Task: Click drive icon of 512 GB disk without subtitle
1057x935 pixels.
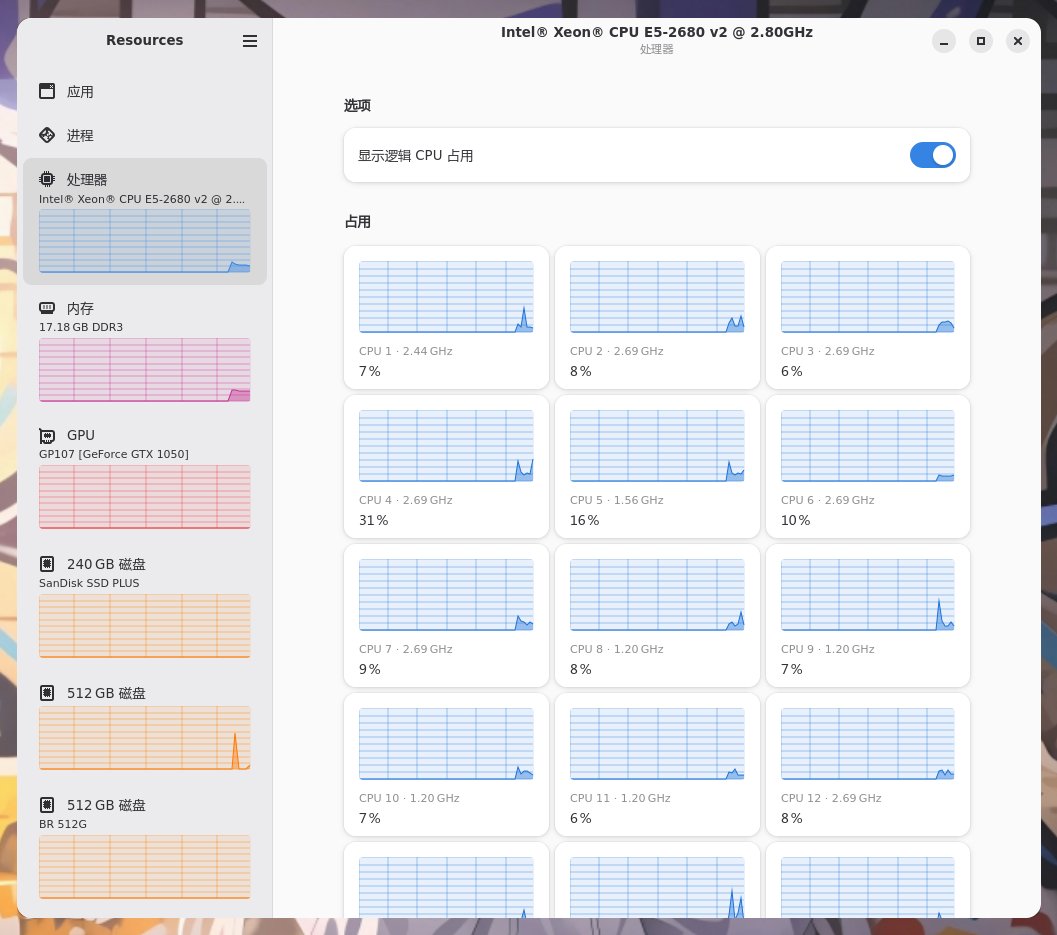Action: point(47,693)
